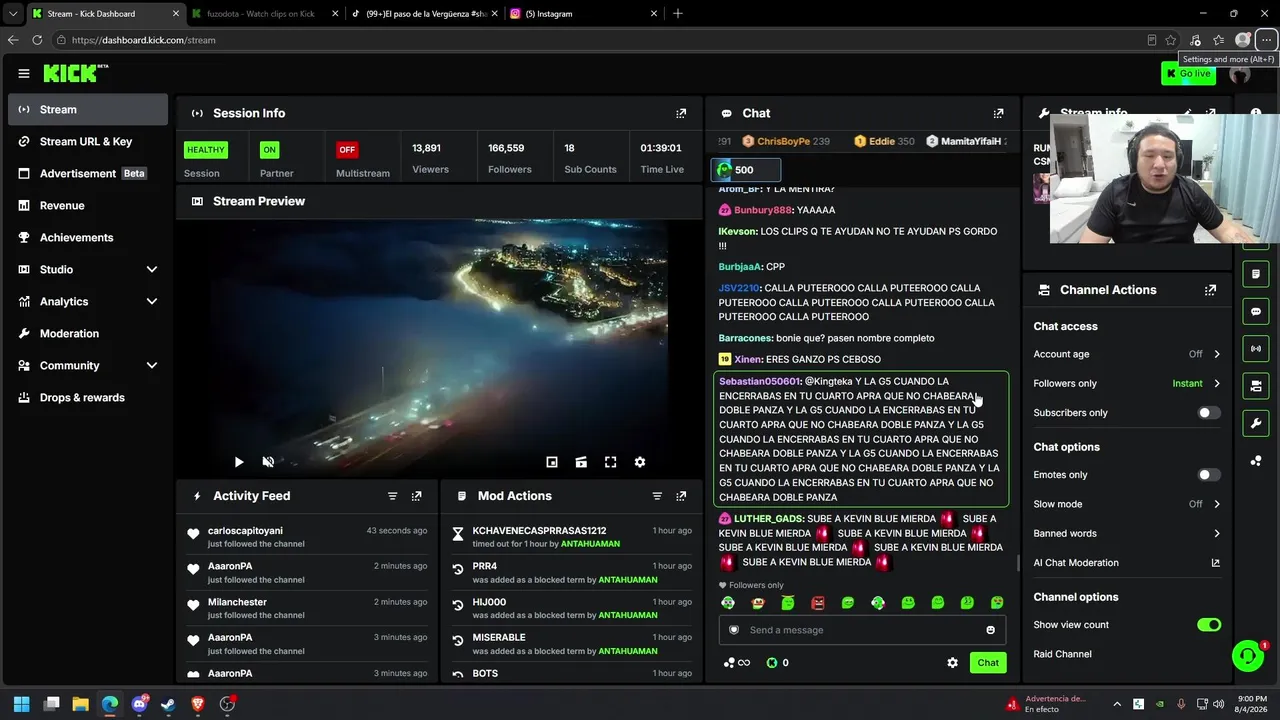Pop out the Mod Actions panel
The height and width of the screenshot is (720, 1280).
[681, 496]
